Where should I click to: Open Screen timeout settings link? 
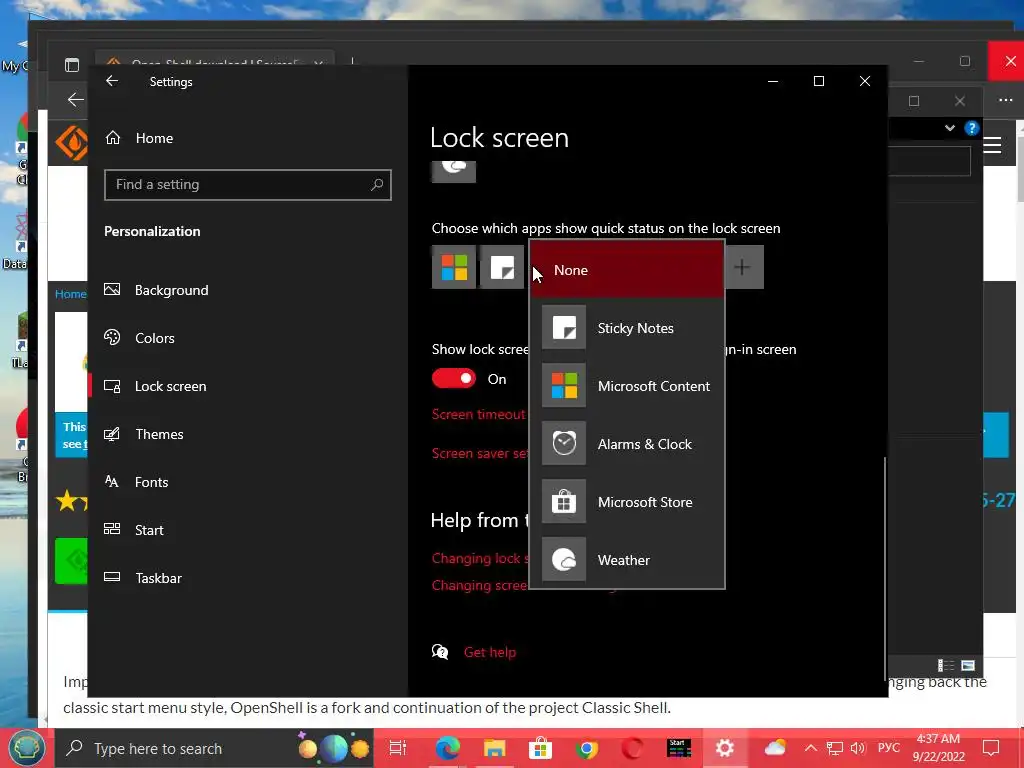click(479, 414)
